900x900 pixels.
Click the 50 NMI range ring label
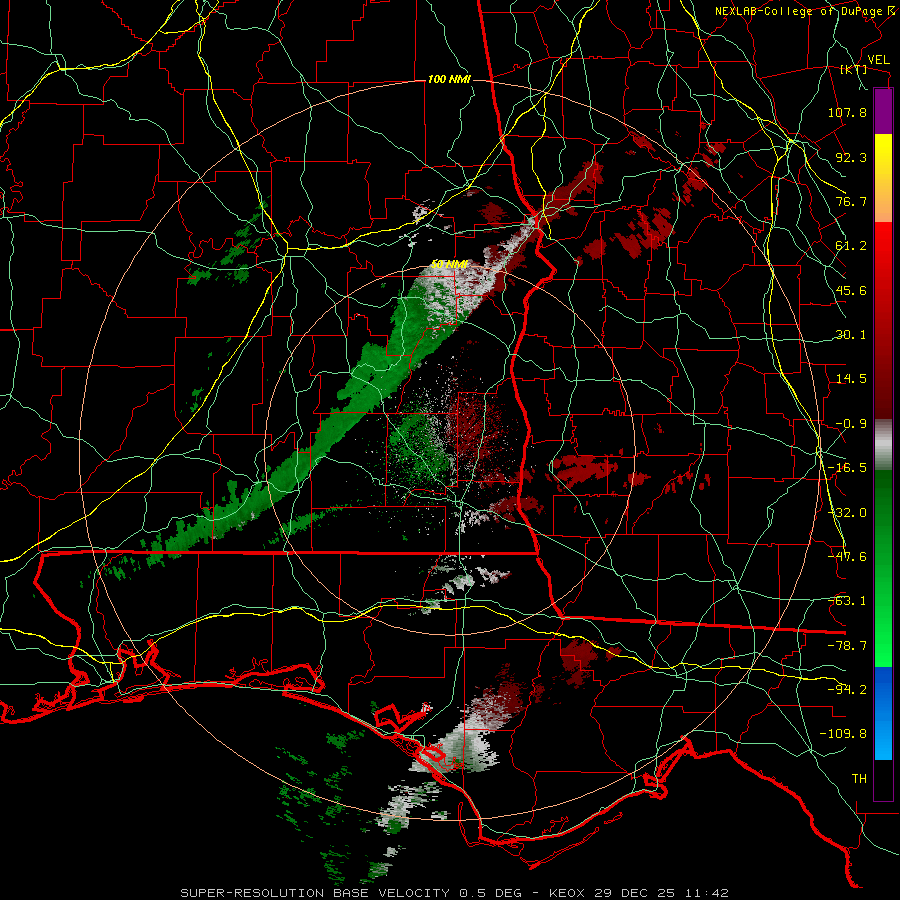449,265
